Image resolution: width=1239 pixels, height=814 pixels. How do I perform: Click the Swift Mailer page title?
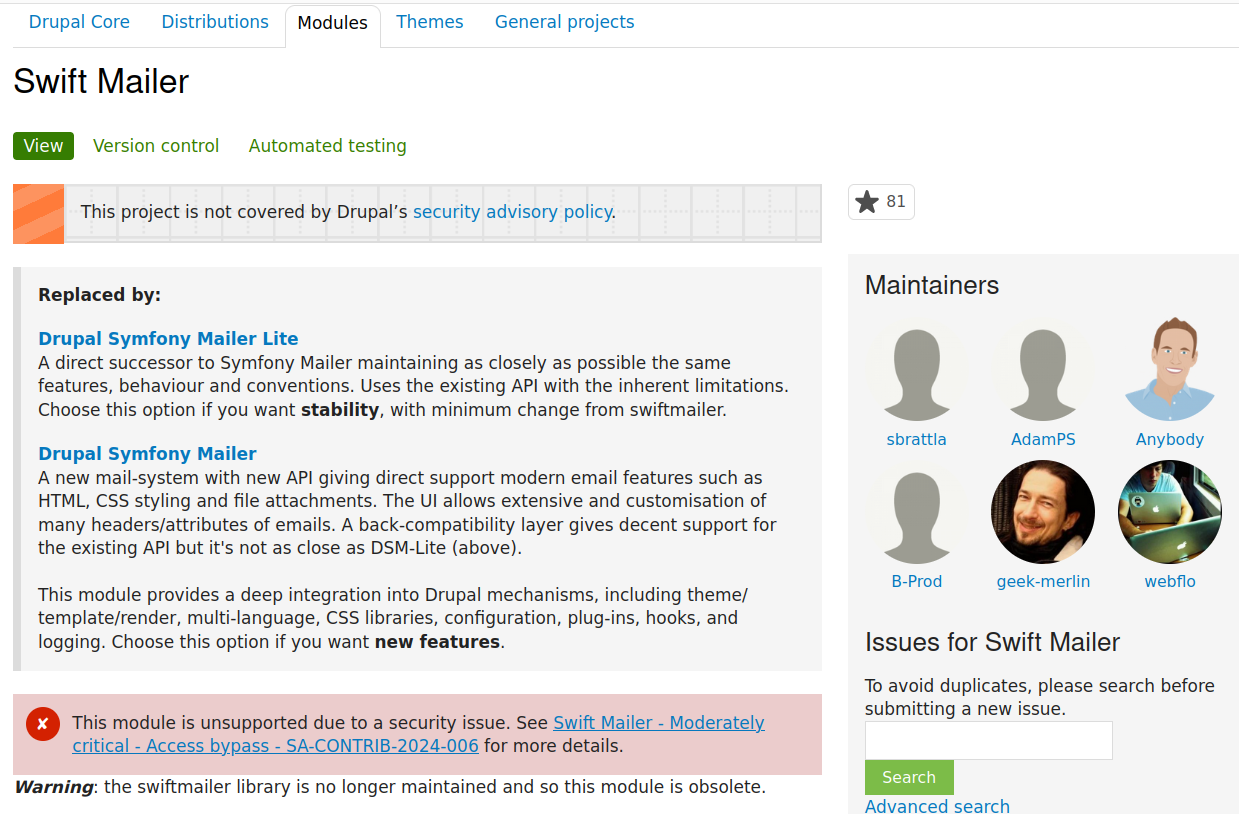[101, 82]
